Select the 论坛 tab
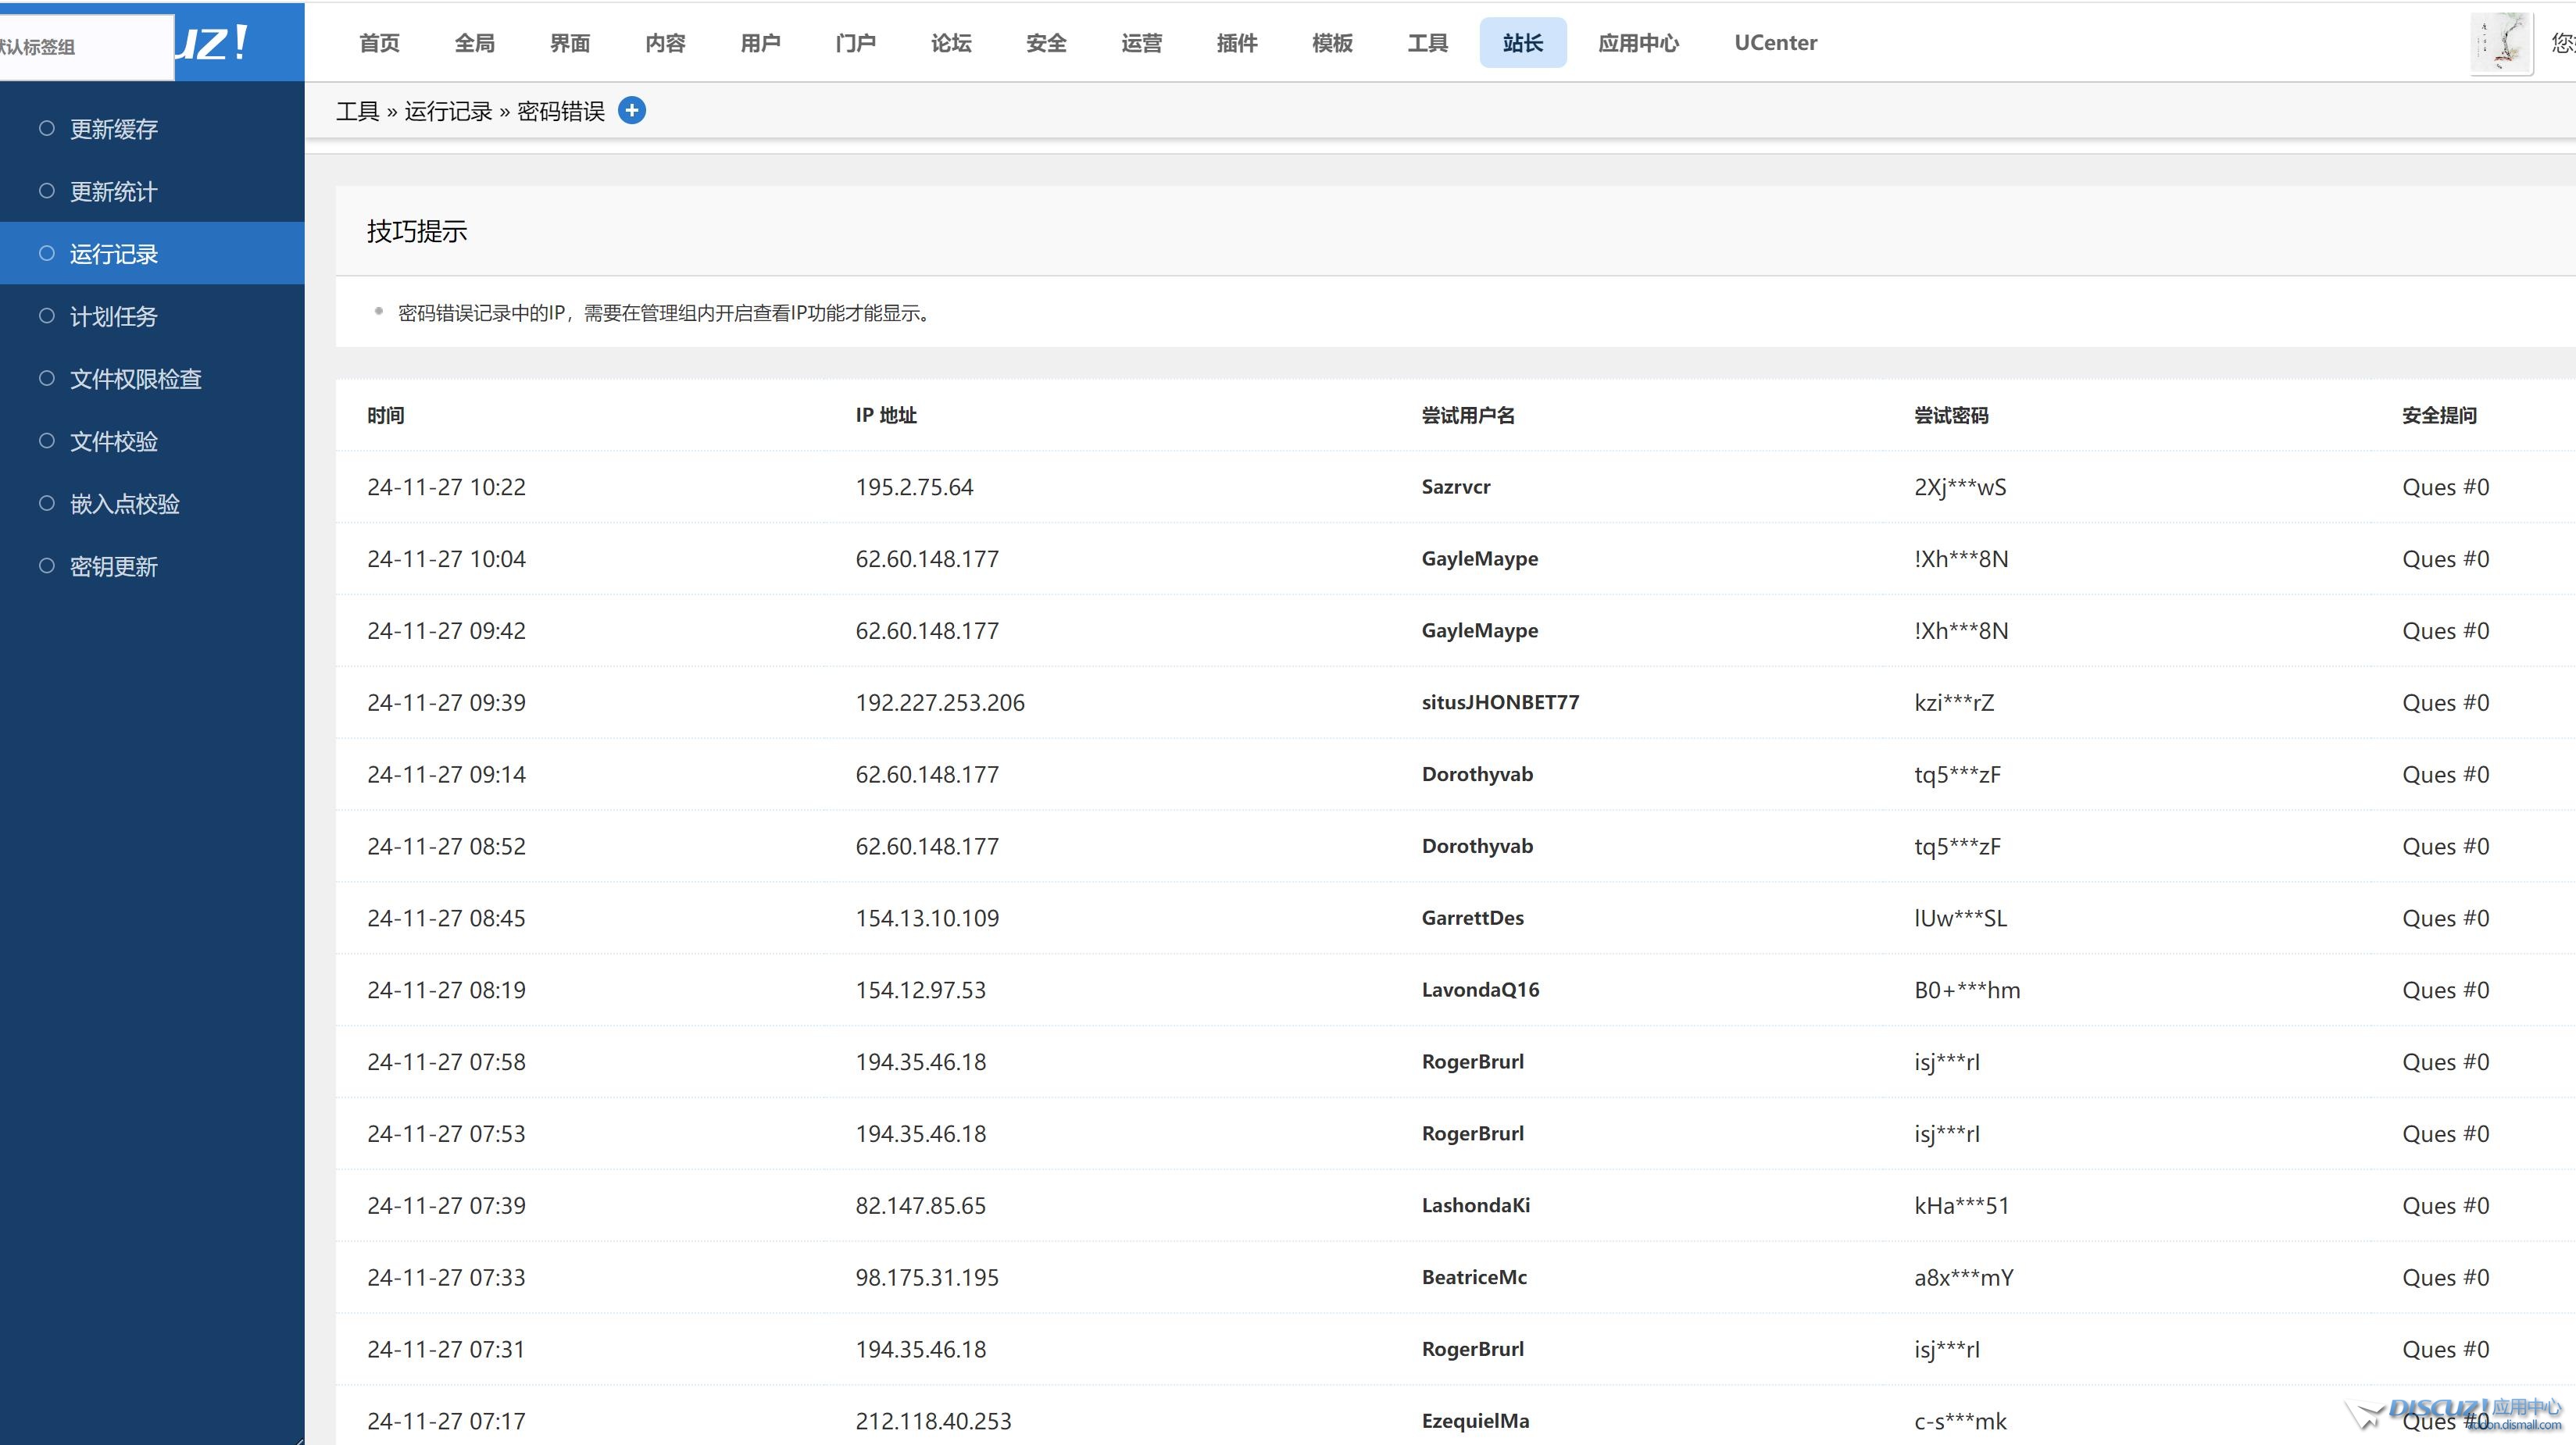 (x=951, y=43)
